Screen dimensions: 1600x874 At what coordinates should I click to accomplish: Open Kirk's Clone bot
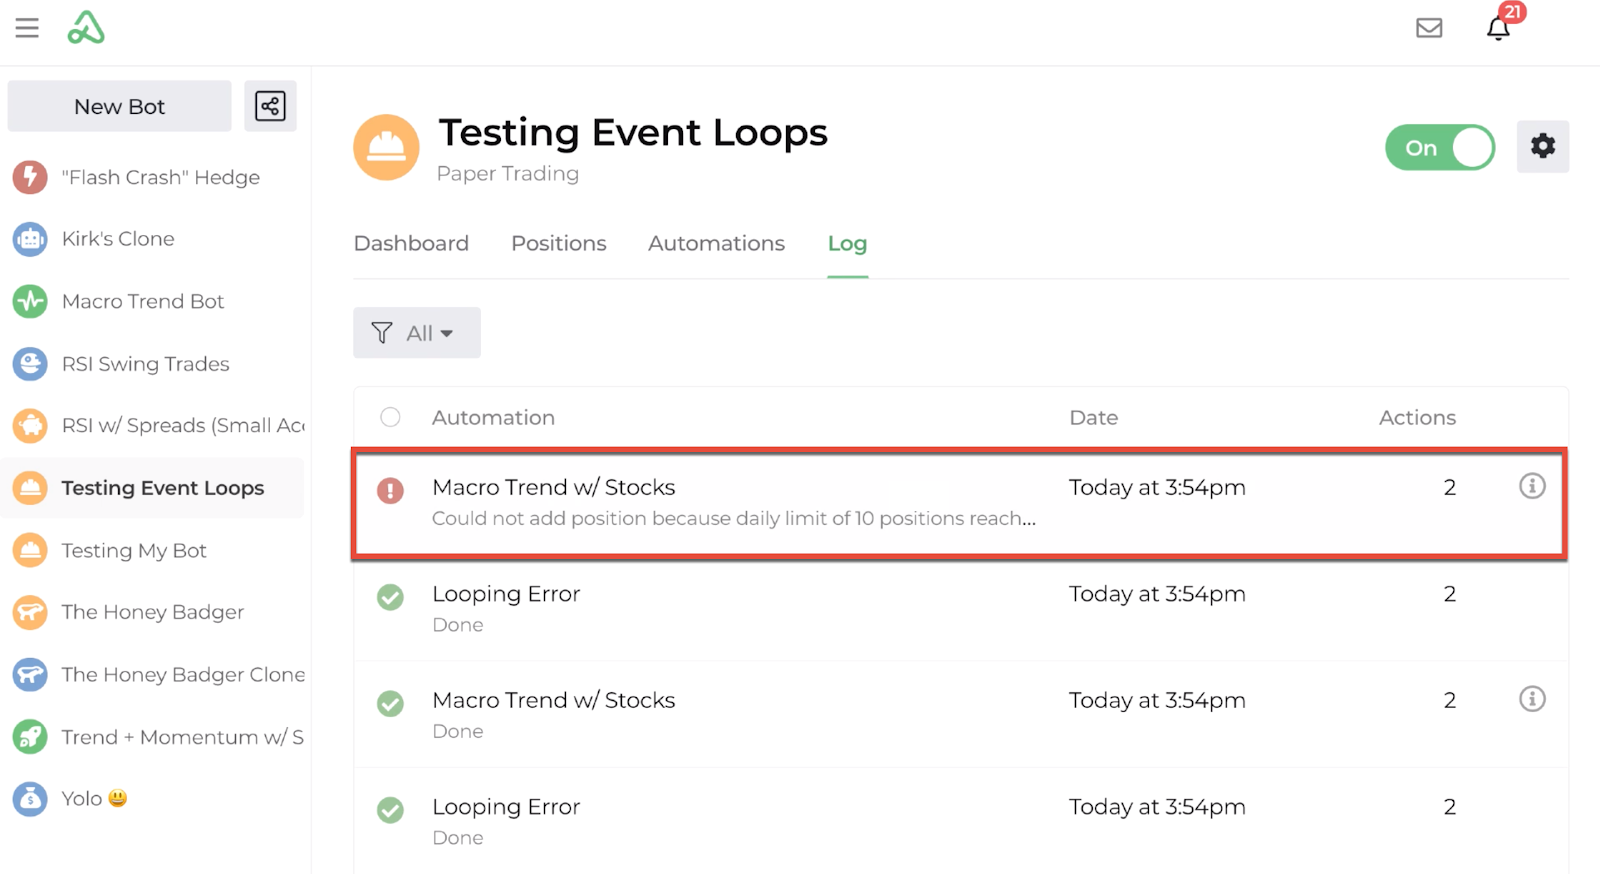(x=118, y=239)
